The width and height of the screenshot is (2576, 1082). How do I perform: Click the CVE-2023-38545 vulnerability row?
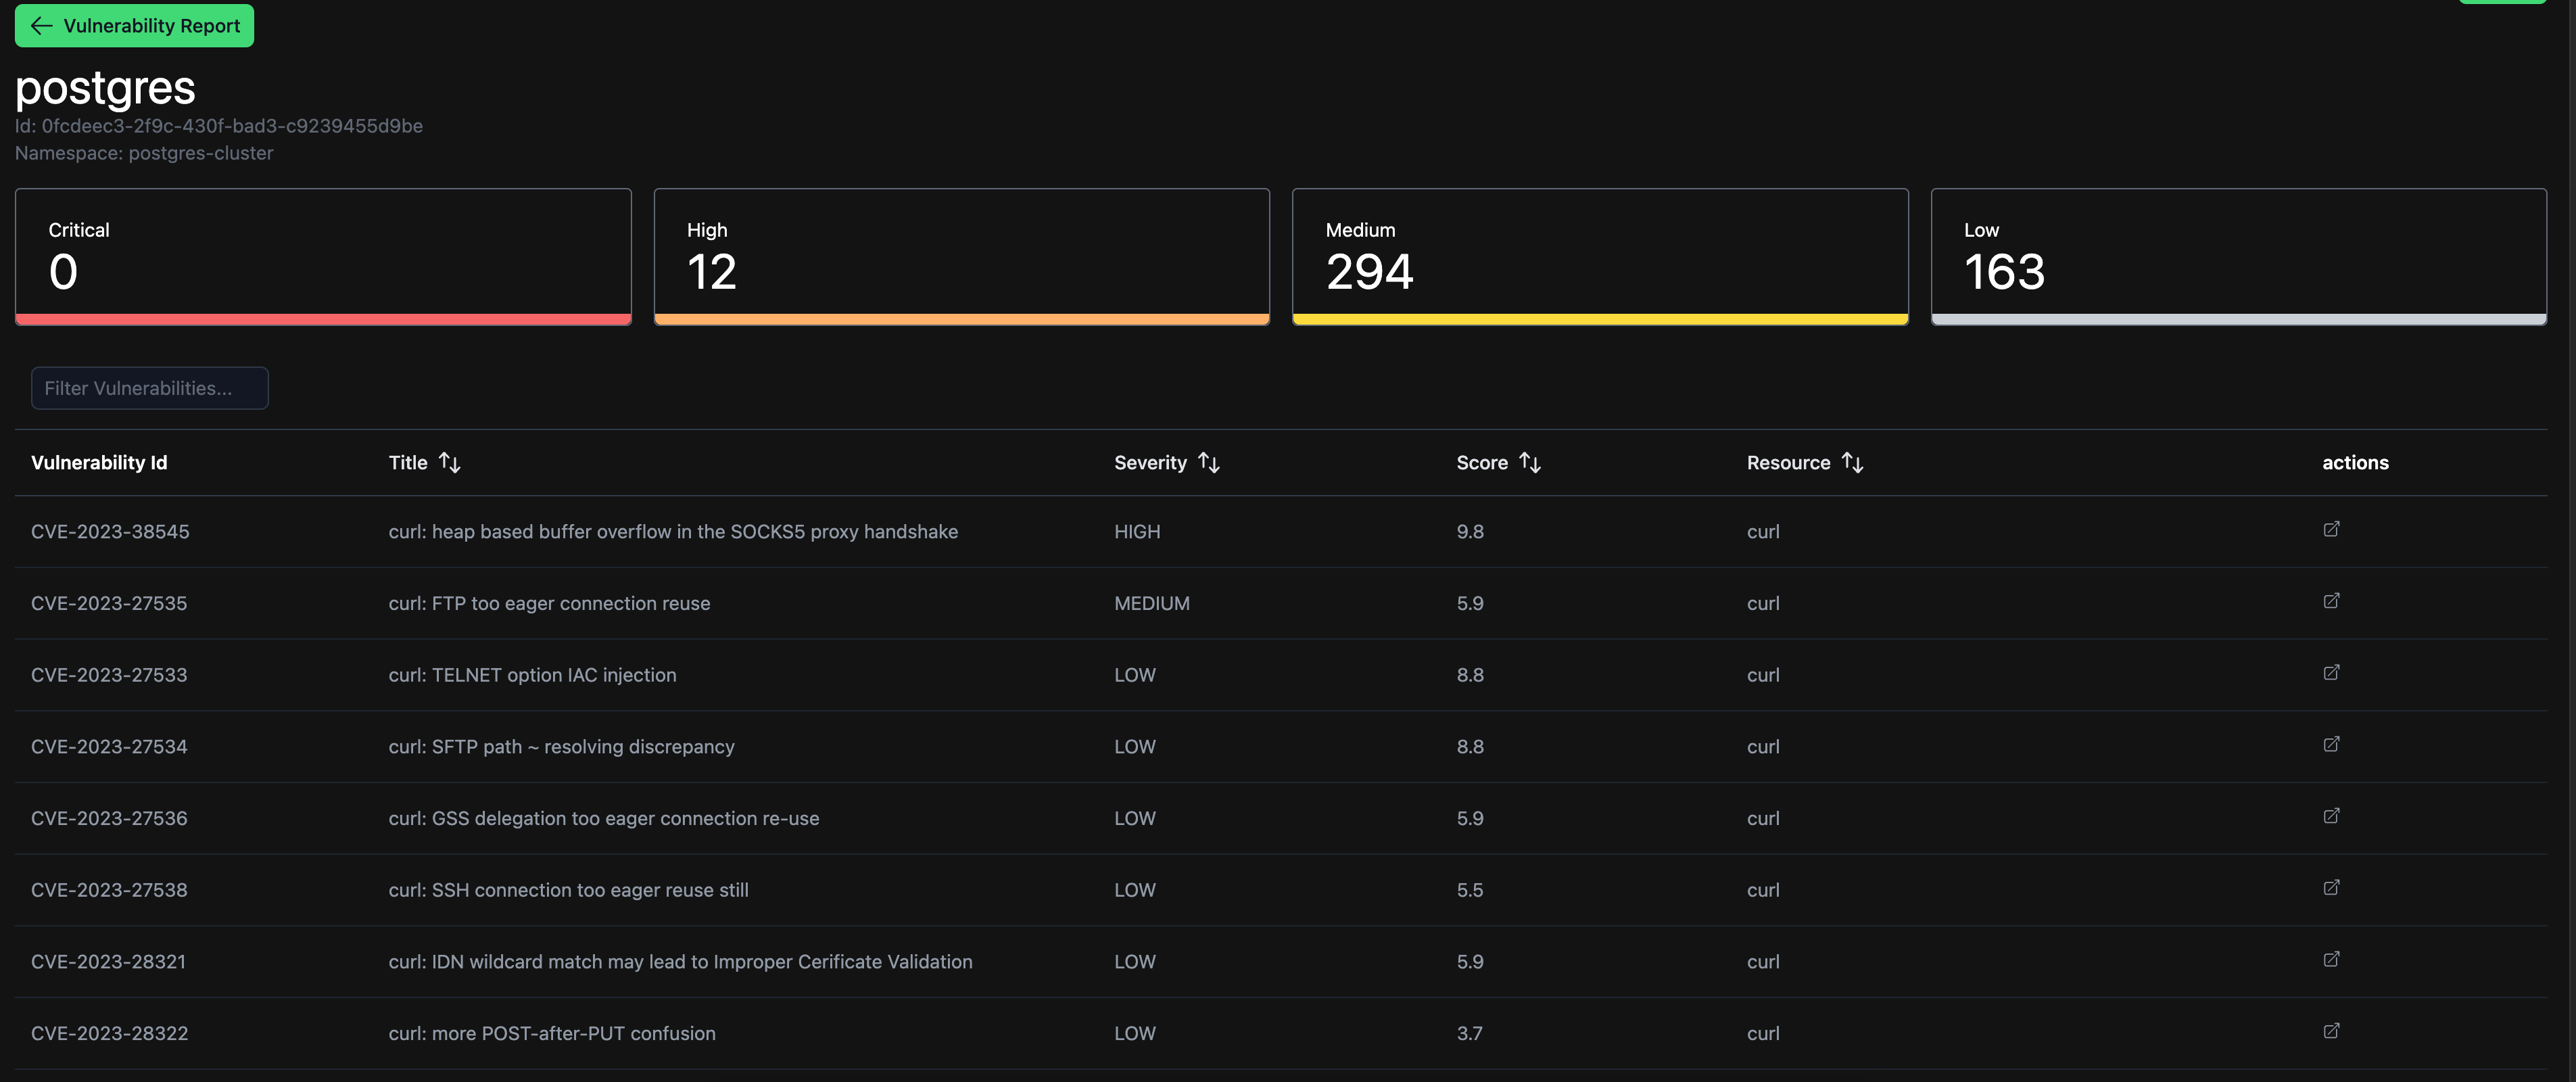pos(672,532)
